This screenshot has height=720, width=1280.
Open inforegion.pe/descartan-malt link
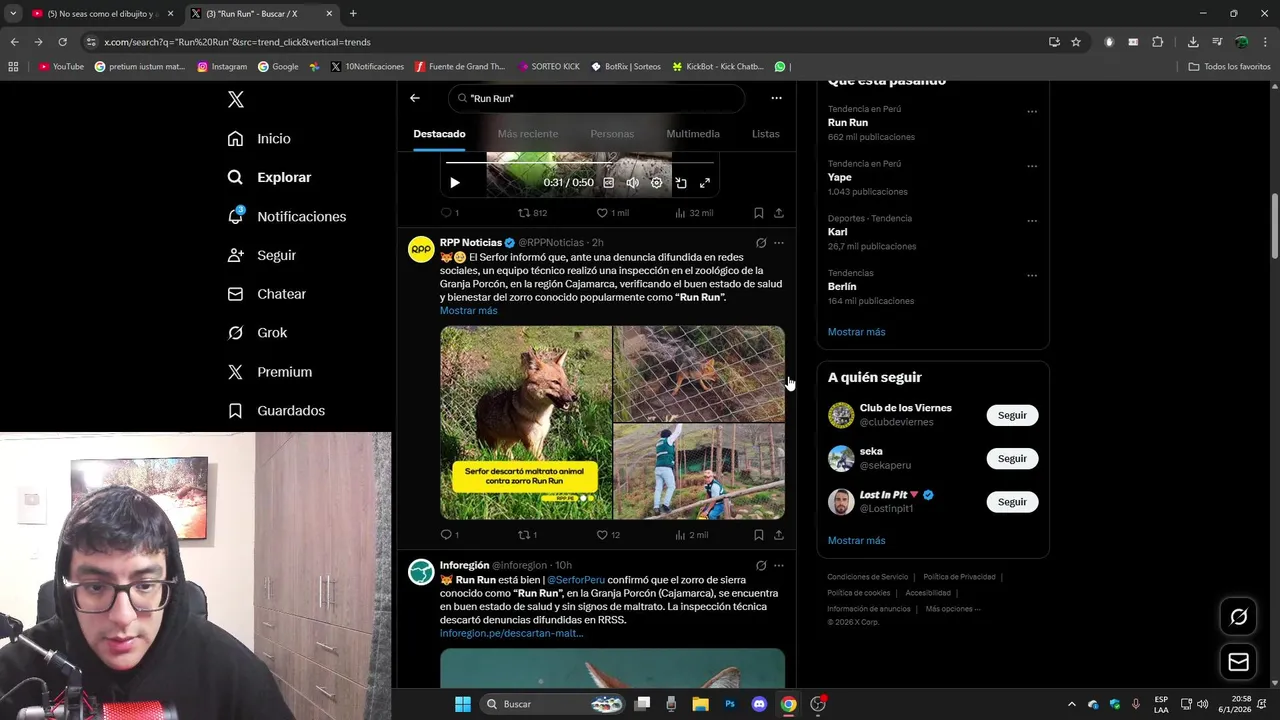tap(511, 633)
